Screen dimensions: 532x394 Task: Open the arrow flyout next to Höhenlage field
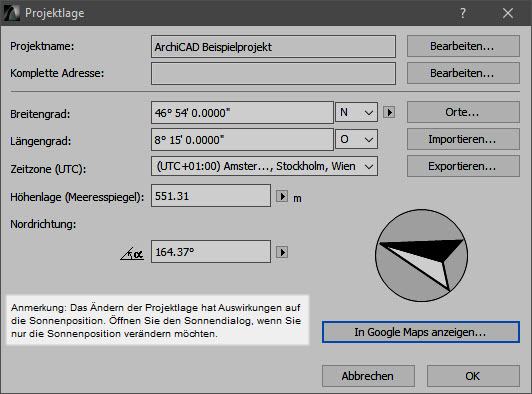282,196
